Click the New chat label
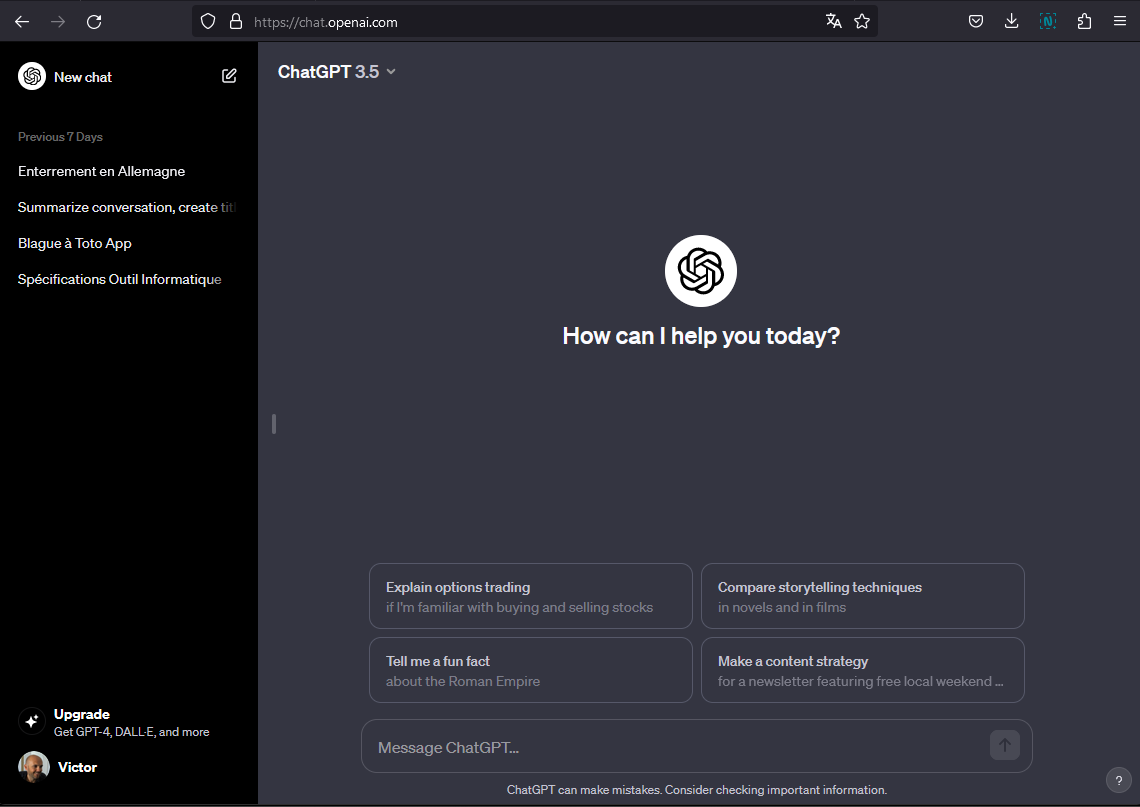This screenshot has height=807, width=1140. [x=83, y=77]
